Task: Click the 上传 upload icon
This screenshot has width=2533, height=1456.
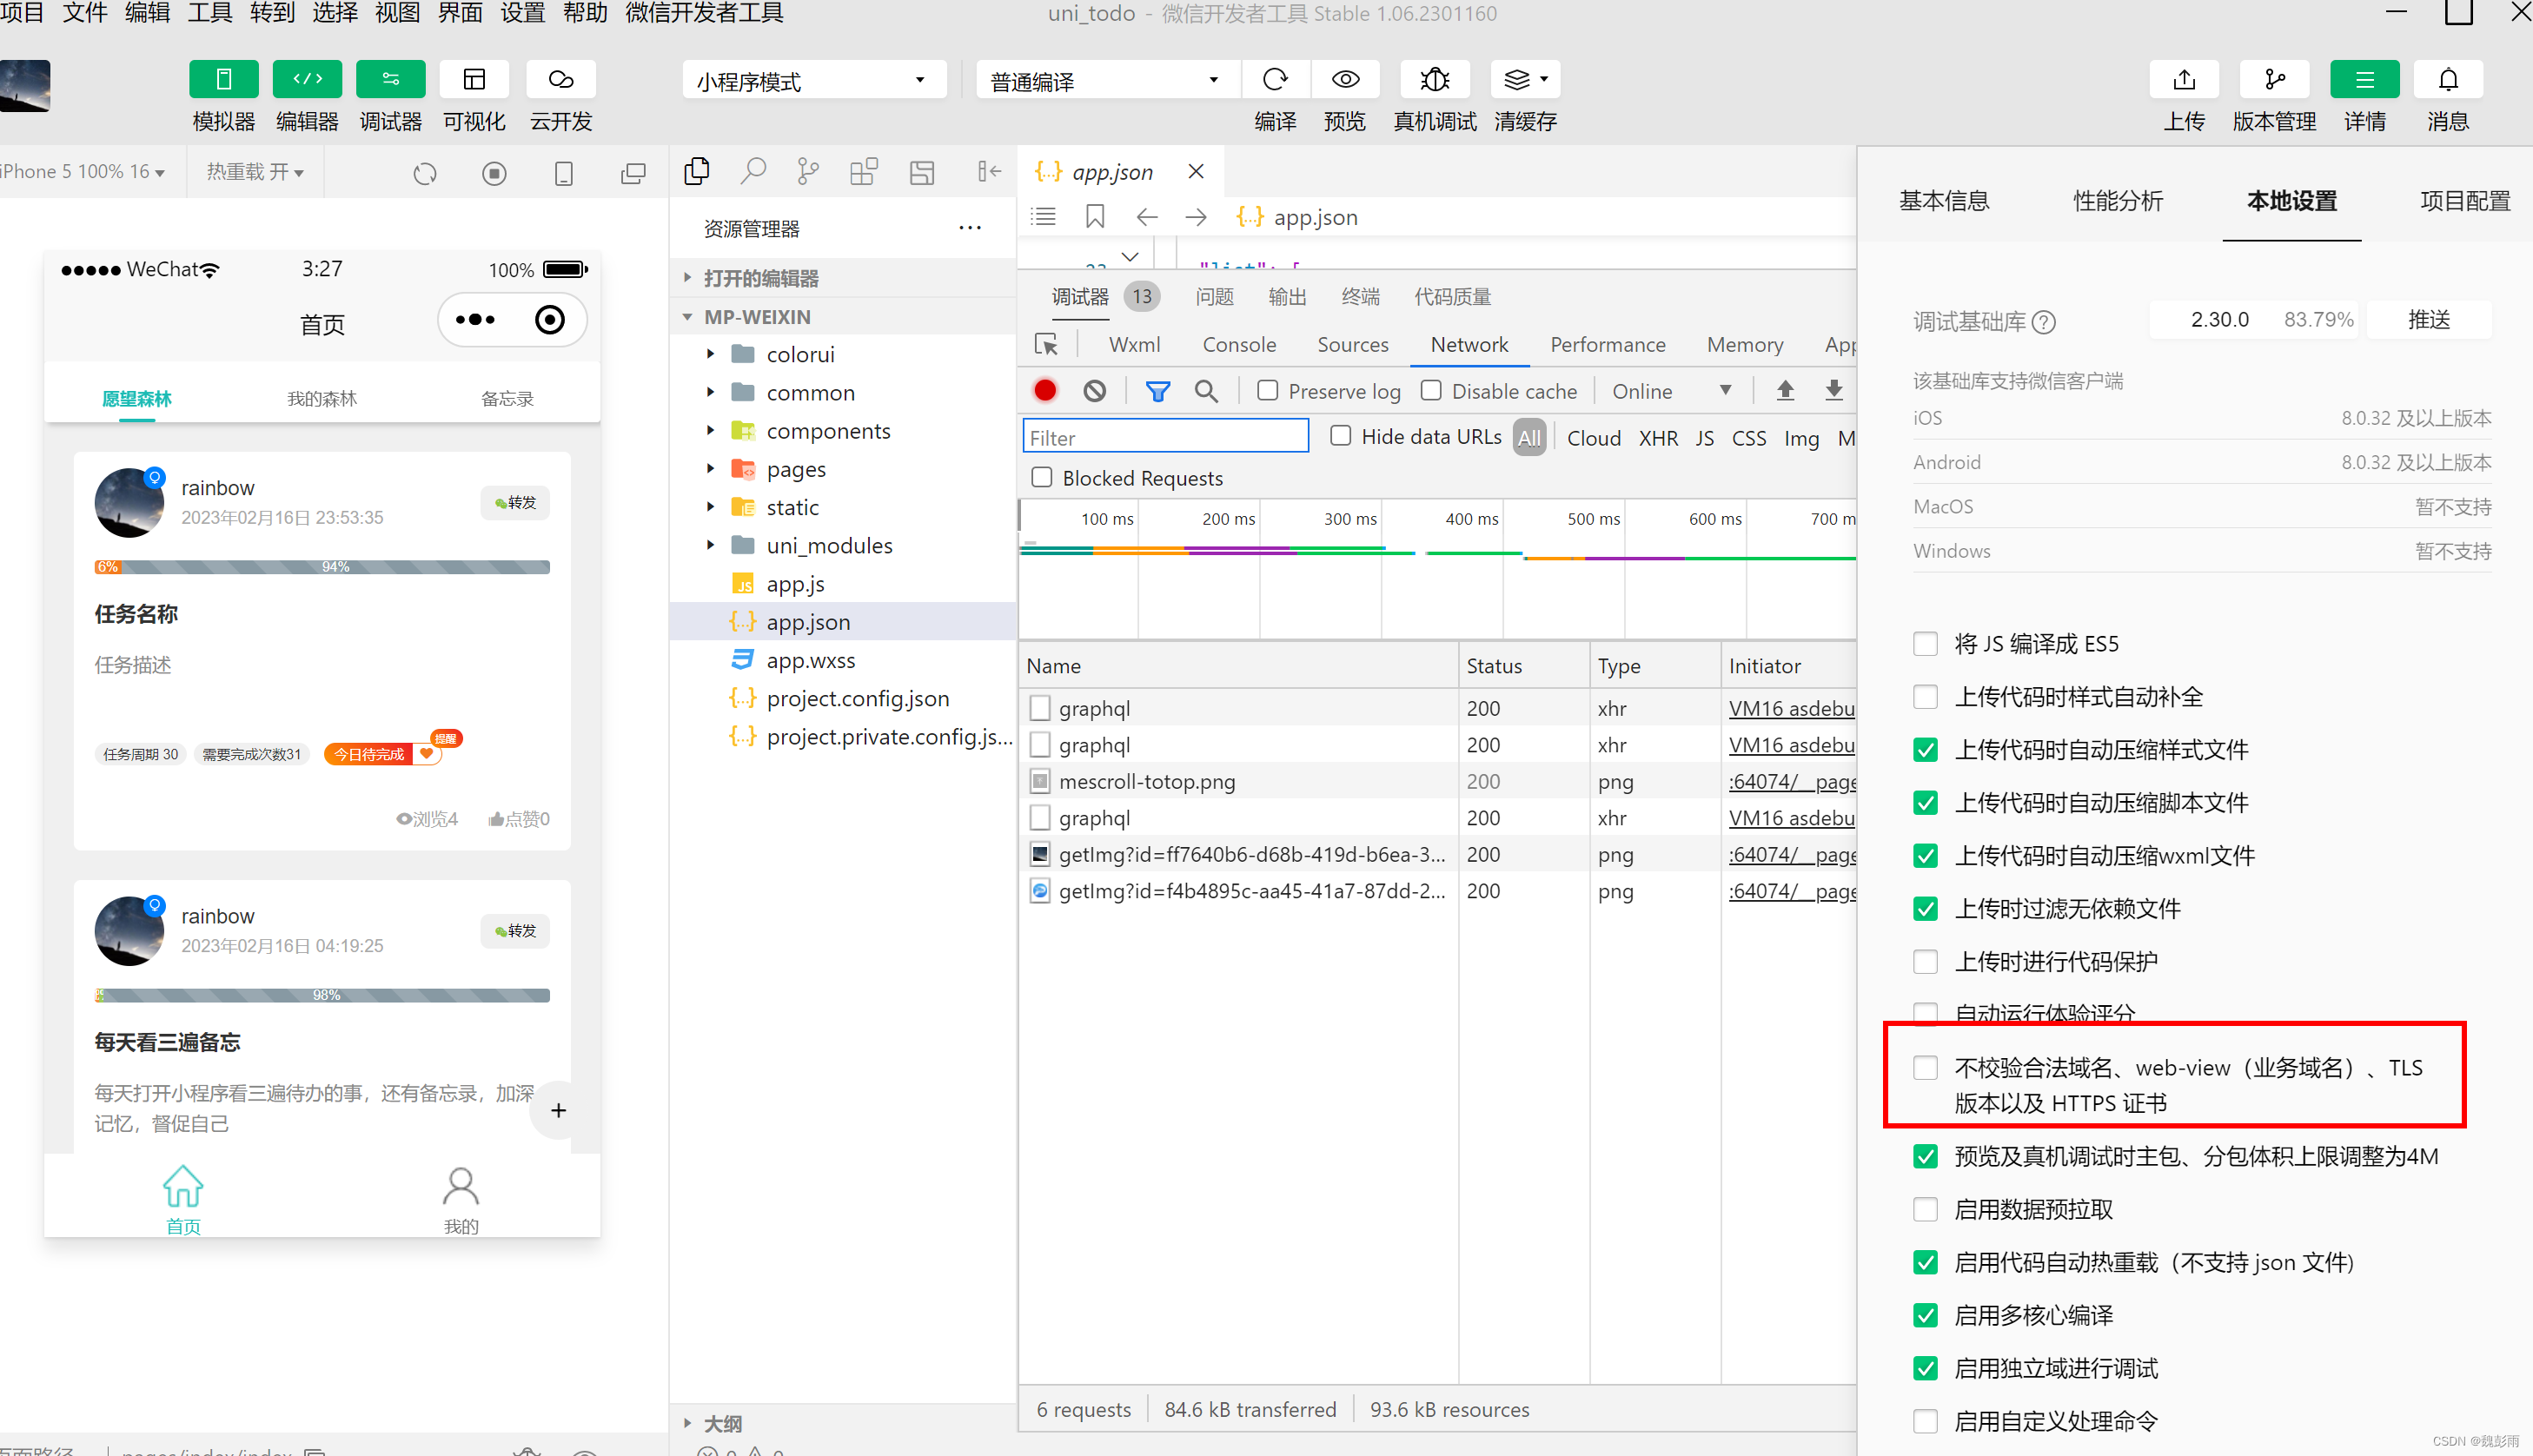Action: coord(2184,80)
